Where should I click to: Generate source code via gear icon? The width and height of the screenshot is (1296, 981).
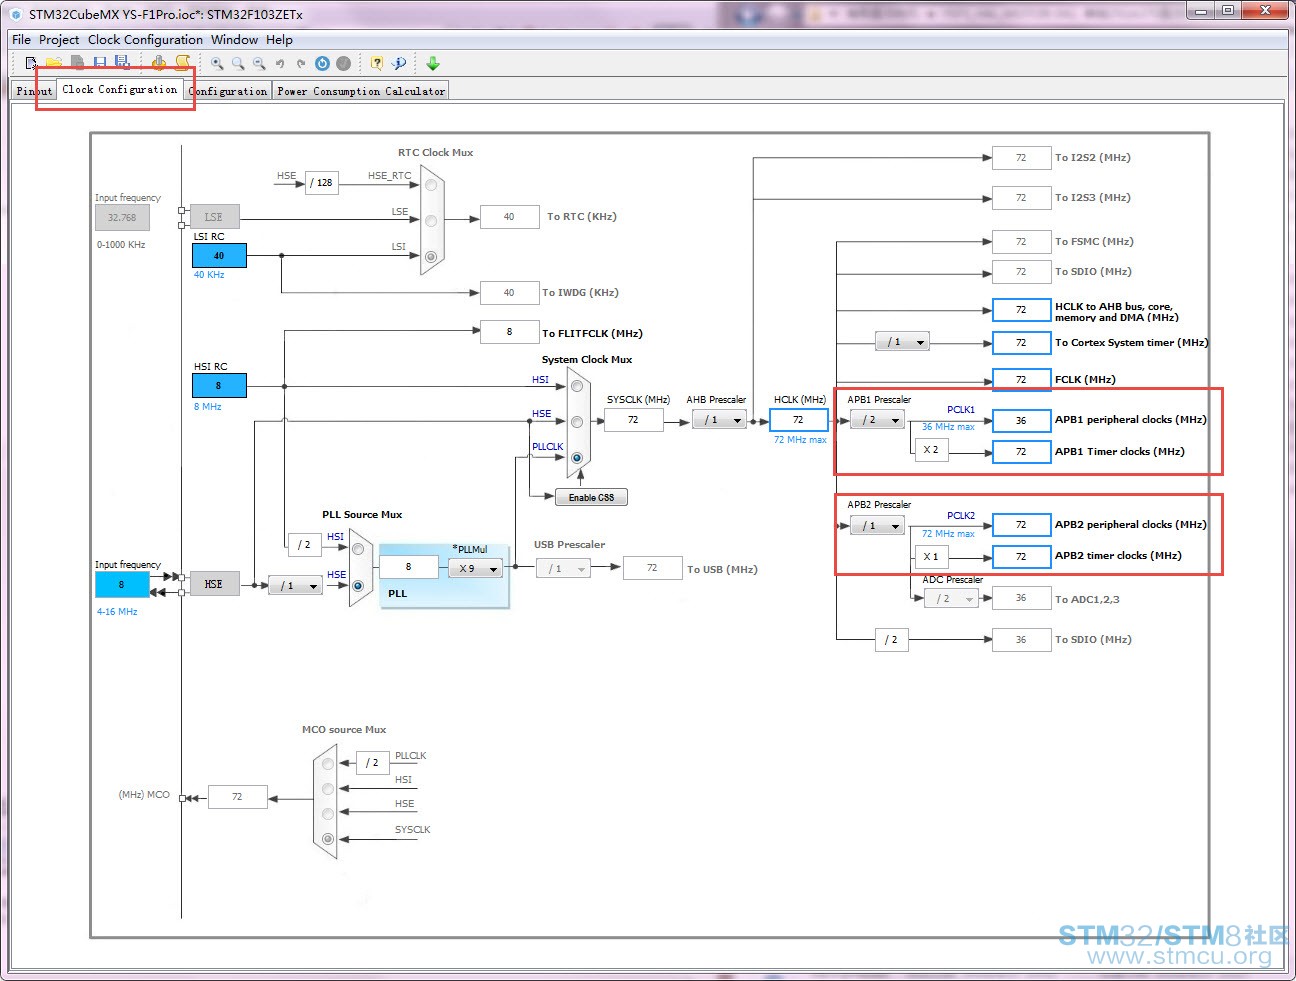point(159,63)
